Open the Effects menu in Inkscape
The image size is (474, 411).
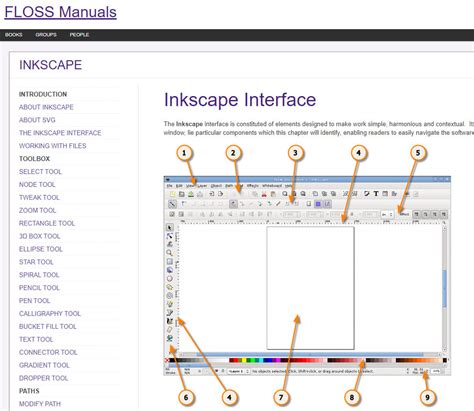[253, 186]
